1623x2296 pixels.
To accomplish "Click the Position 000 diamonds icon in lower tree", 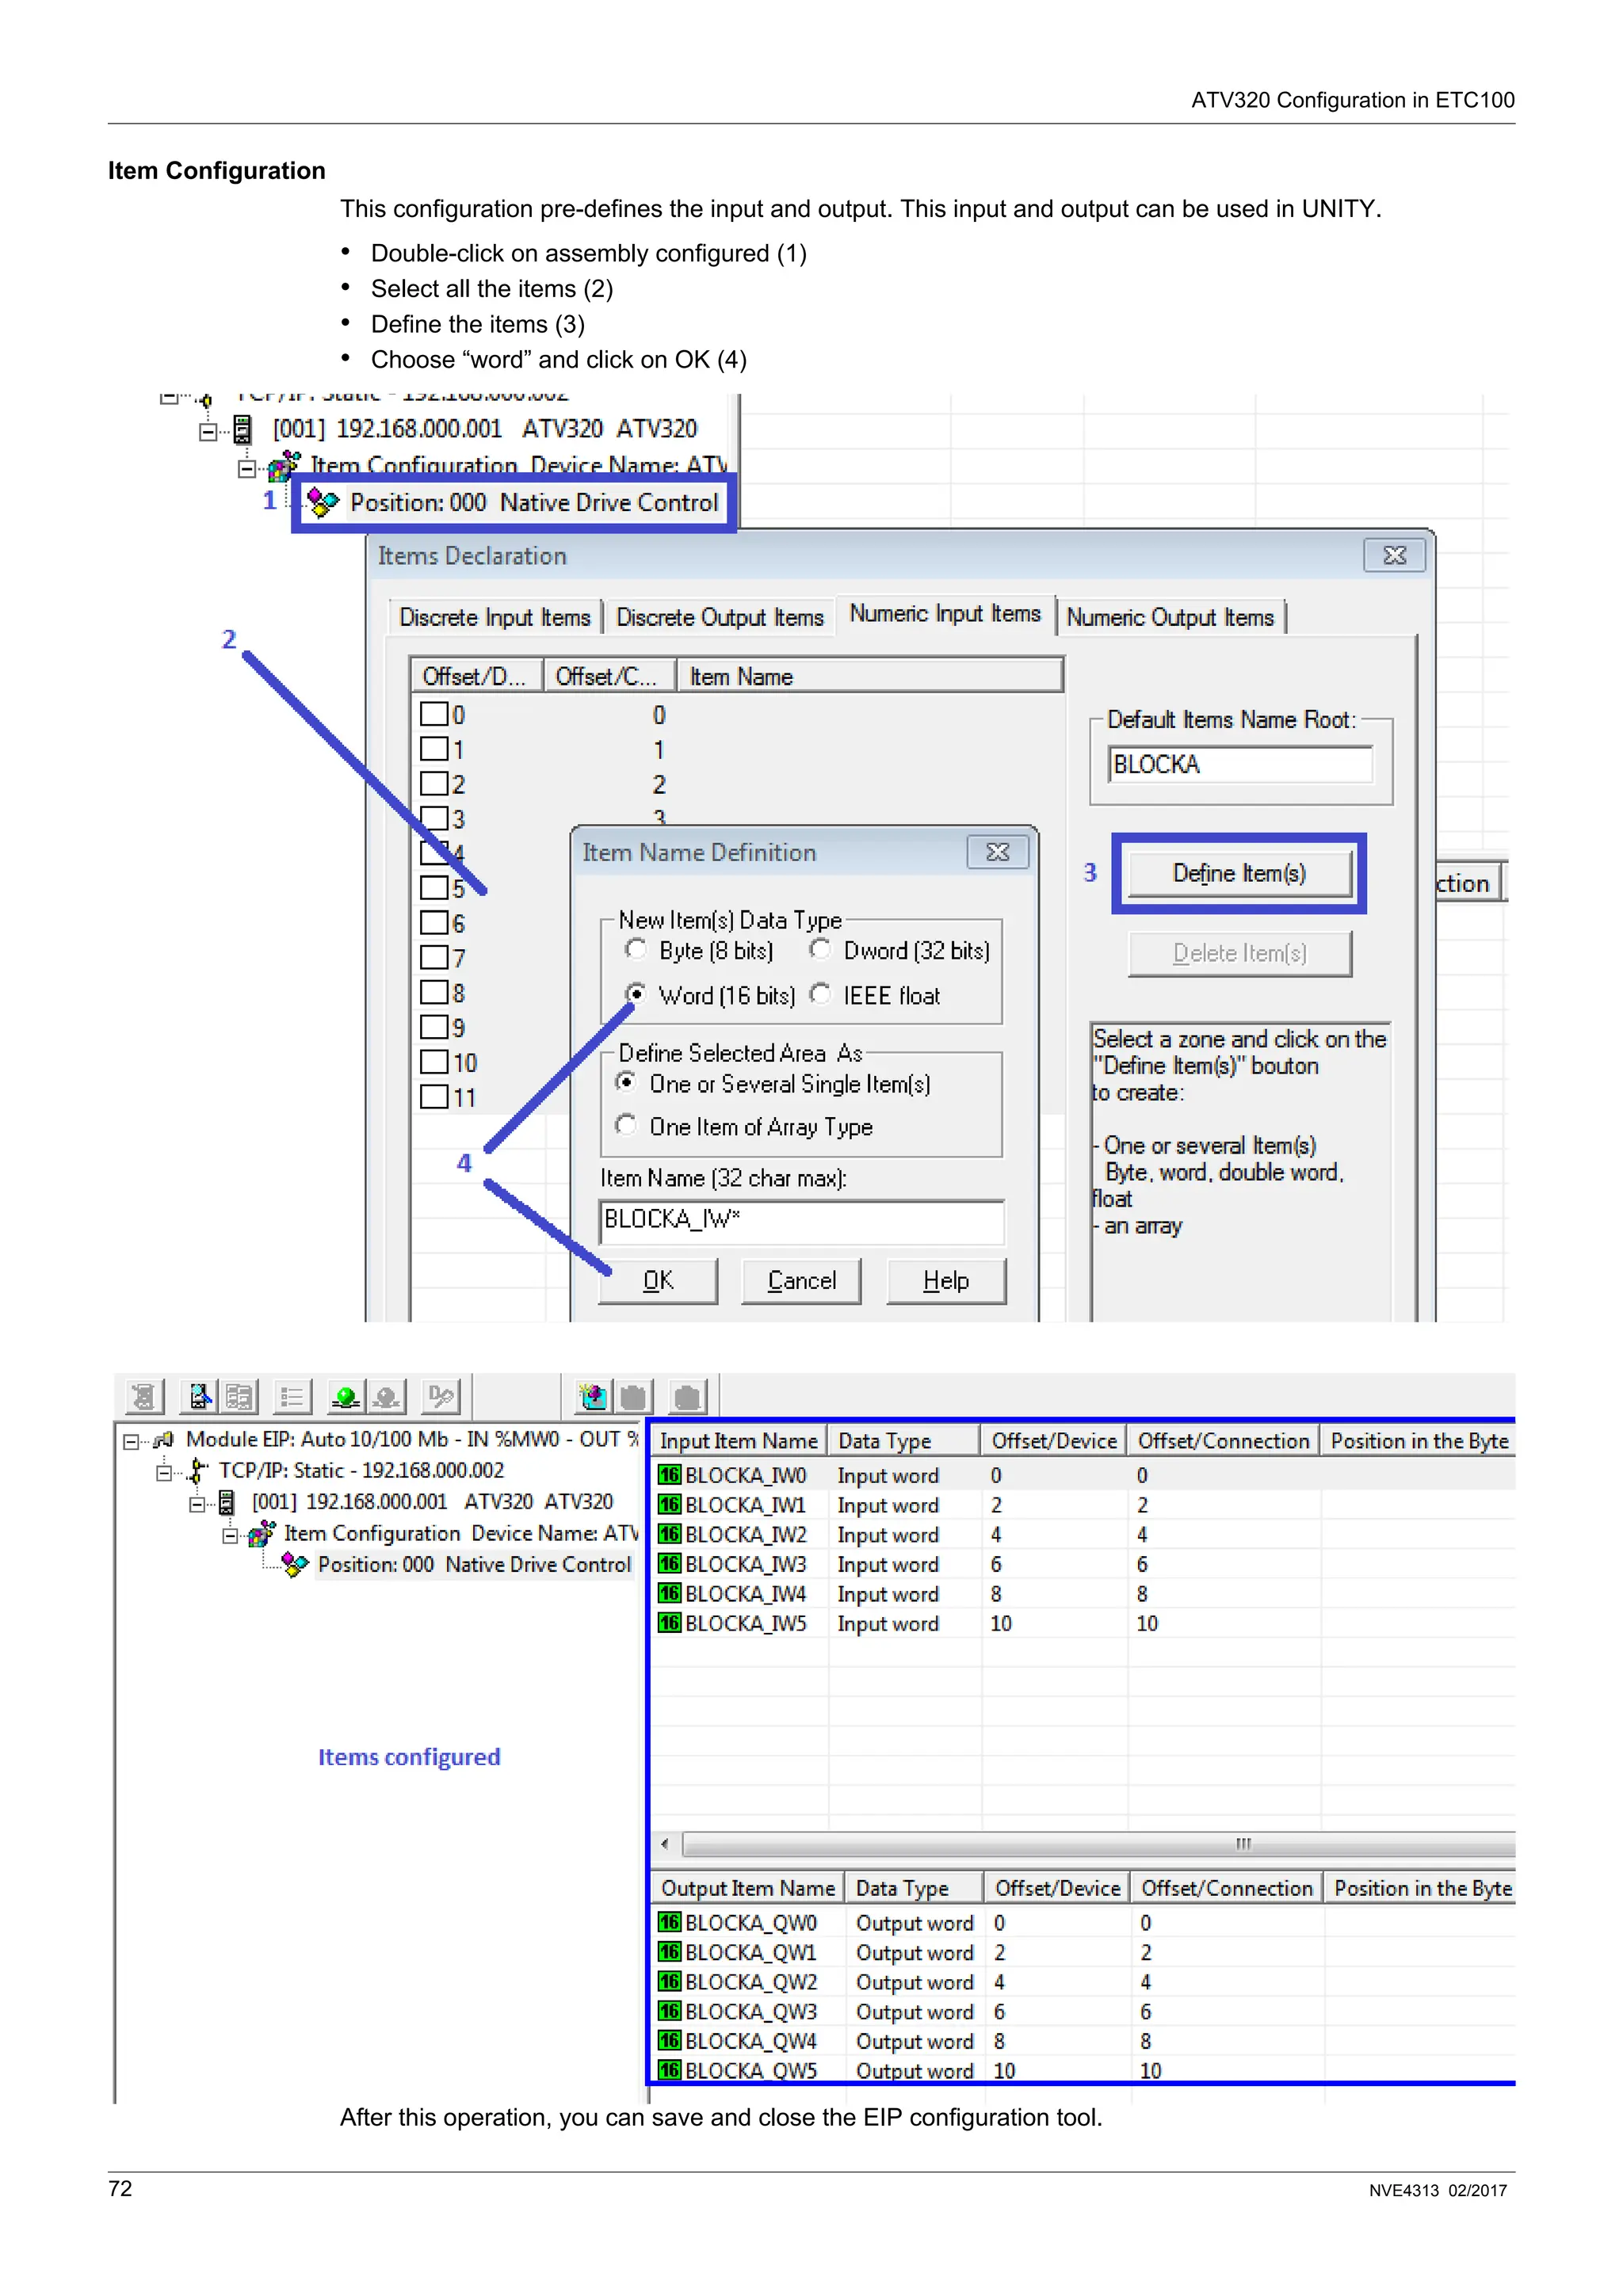I will (294, 1564).
